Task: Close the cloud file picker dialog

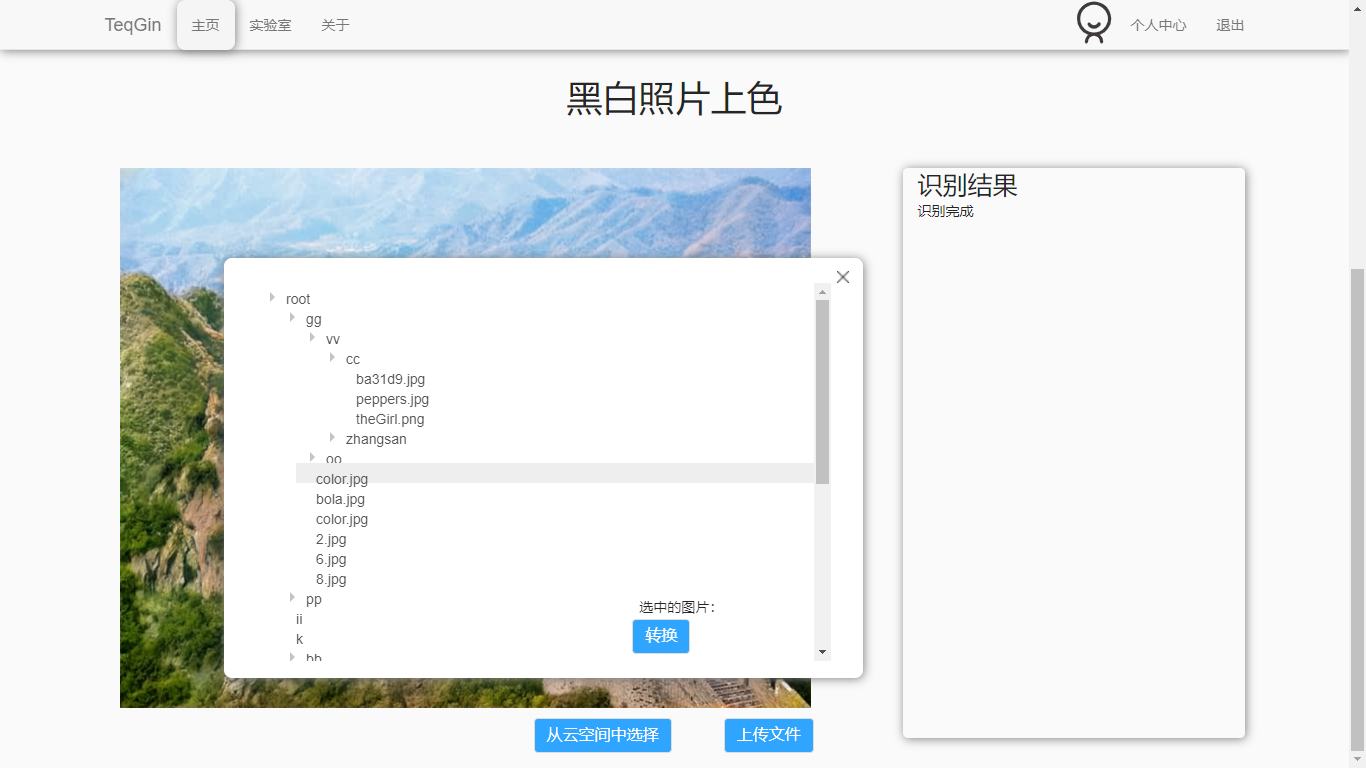Action: [x=843, y=277]
